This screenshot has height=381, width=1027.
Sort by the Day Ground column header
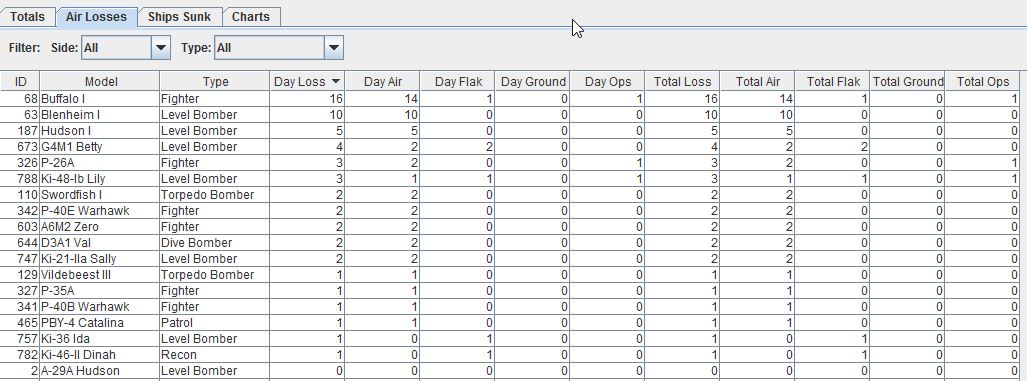coord(532,82)
